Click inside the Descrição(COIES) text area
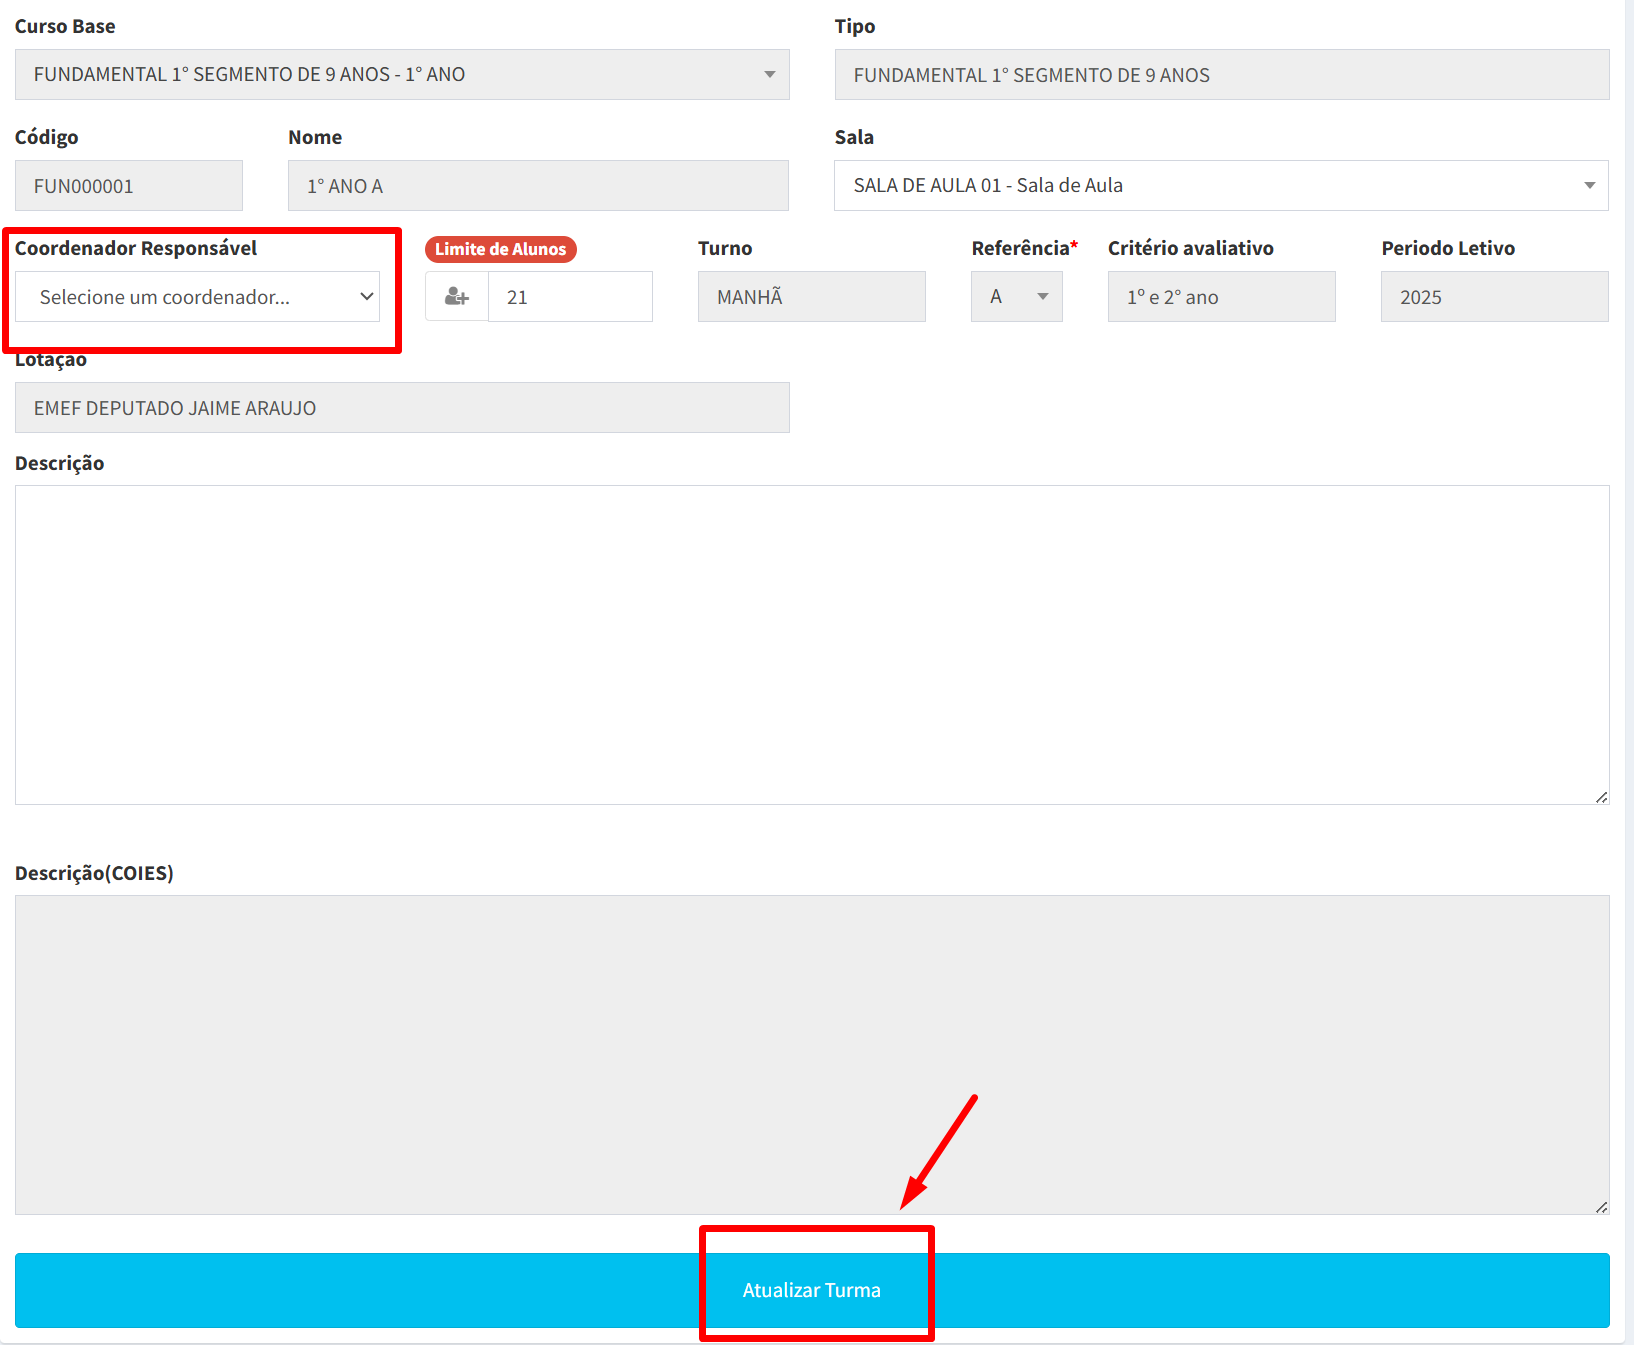Image resolution: width=1634 pixels, height=1345 pixels. (x=811, y=1055)
